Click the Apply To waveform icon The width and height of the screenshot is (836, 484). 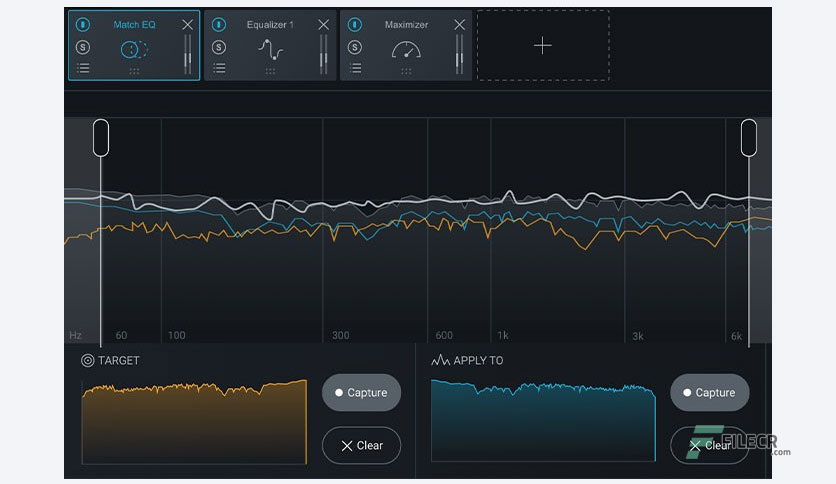pyautogui.click(x=440, y=360)
